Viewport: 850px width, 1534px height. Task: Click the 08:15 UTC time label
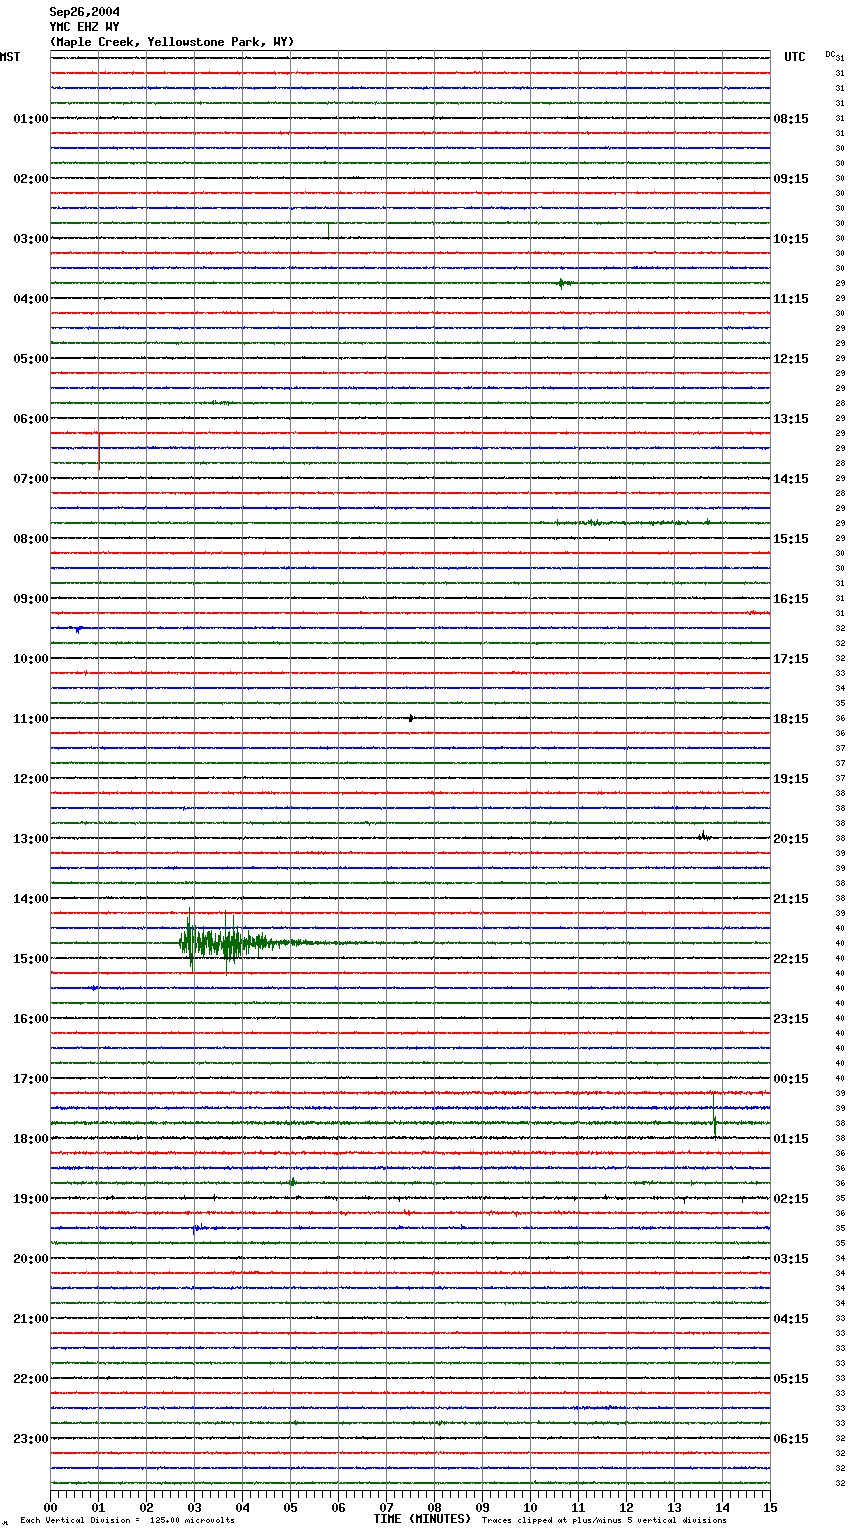(x=791, y=119)
